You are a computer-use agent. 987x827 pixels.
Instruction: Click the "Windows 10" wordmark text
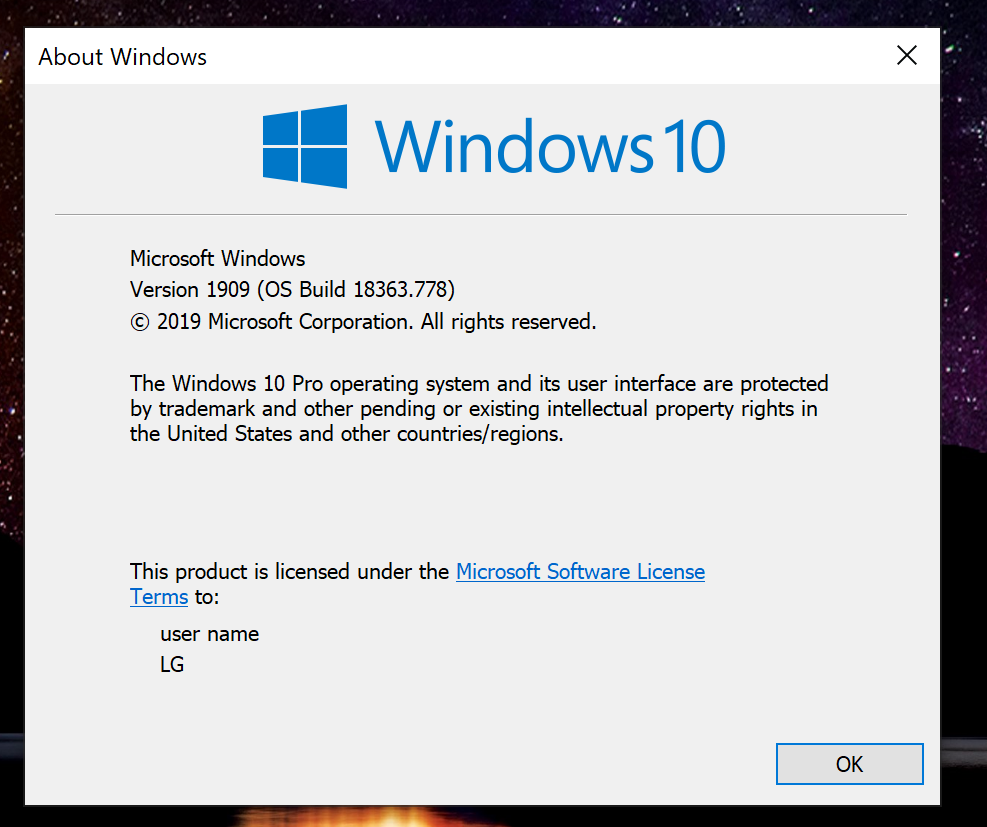coord(551,146)
